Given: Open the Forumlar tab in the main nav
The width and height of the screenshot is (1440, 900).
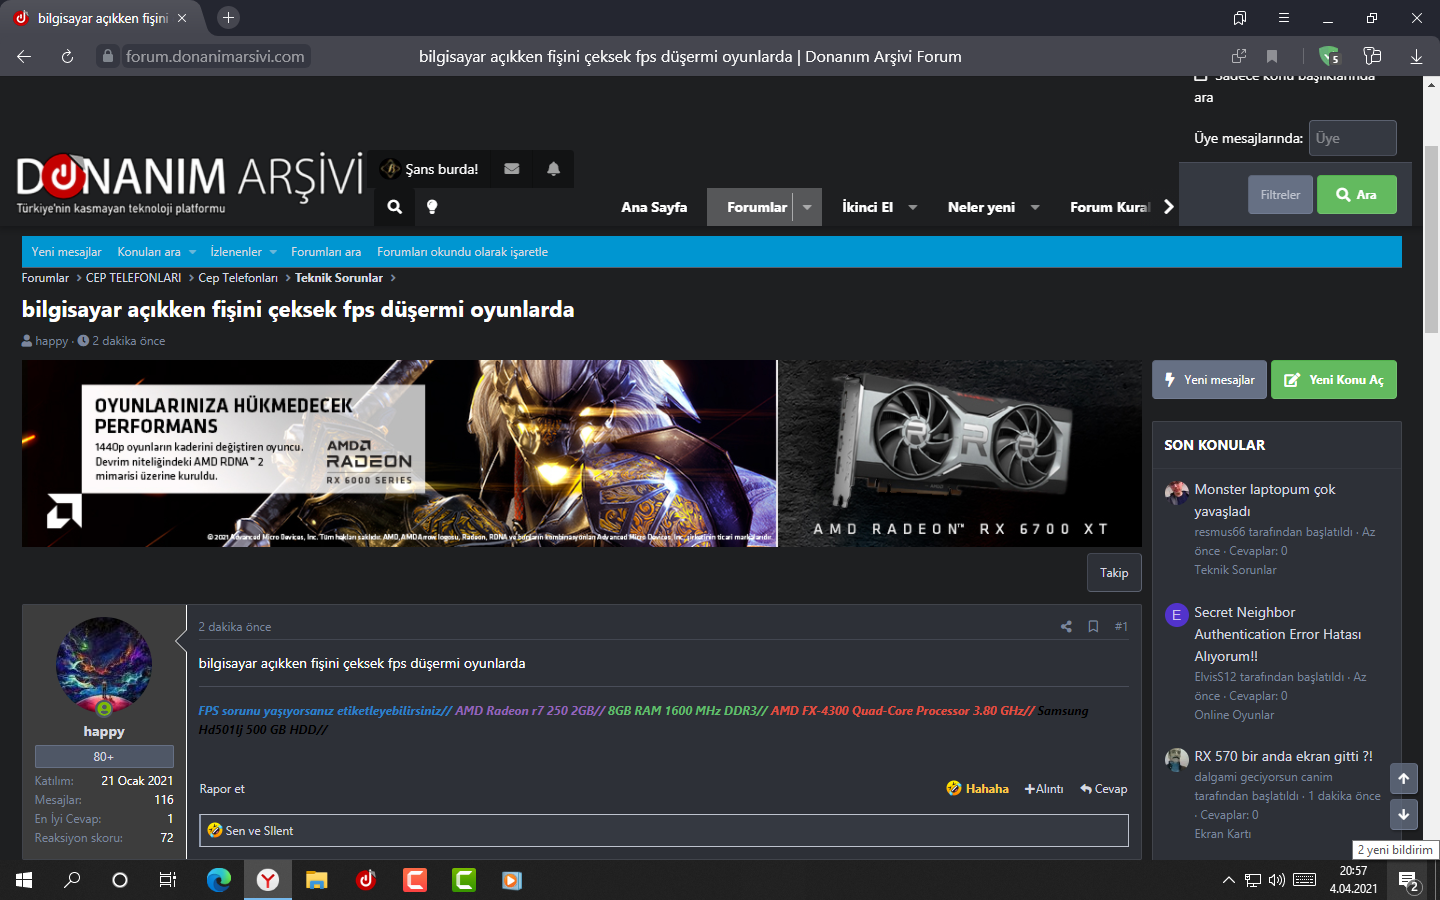Looking at the screenshot, I should (757, 207).
